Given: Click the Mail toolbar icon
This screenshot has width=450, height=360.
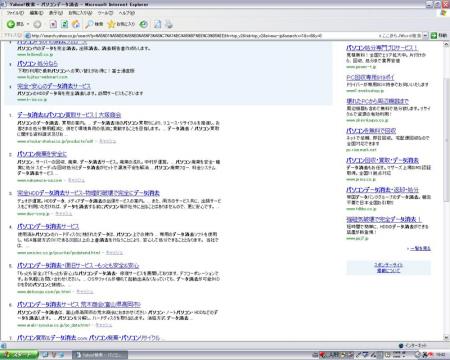Looking at the screenshot, I should 157,24.
